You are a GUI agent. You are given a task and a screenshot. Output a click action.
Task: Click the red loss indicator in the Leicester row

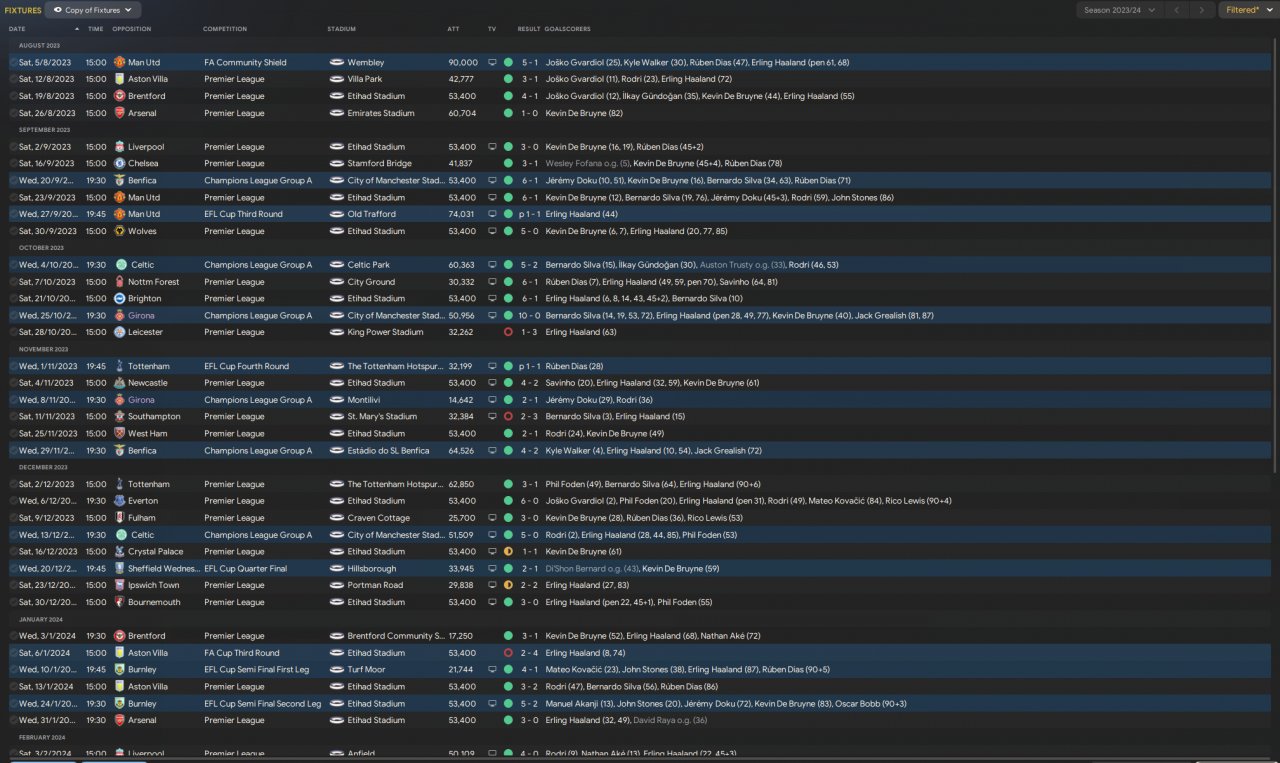pos(508,332)
